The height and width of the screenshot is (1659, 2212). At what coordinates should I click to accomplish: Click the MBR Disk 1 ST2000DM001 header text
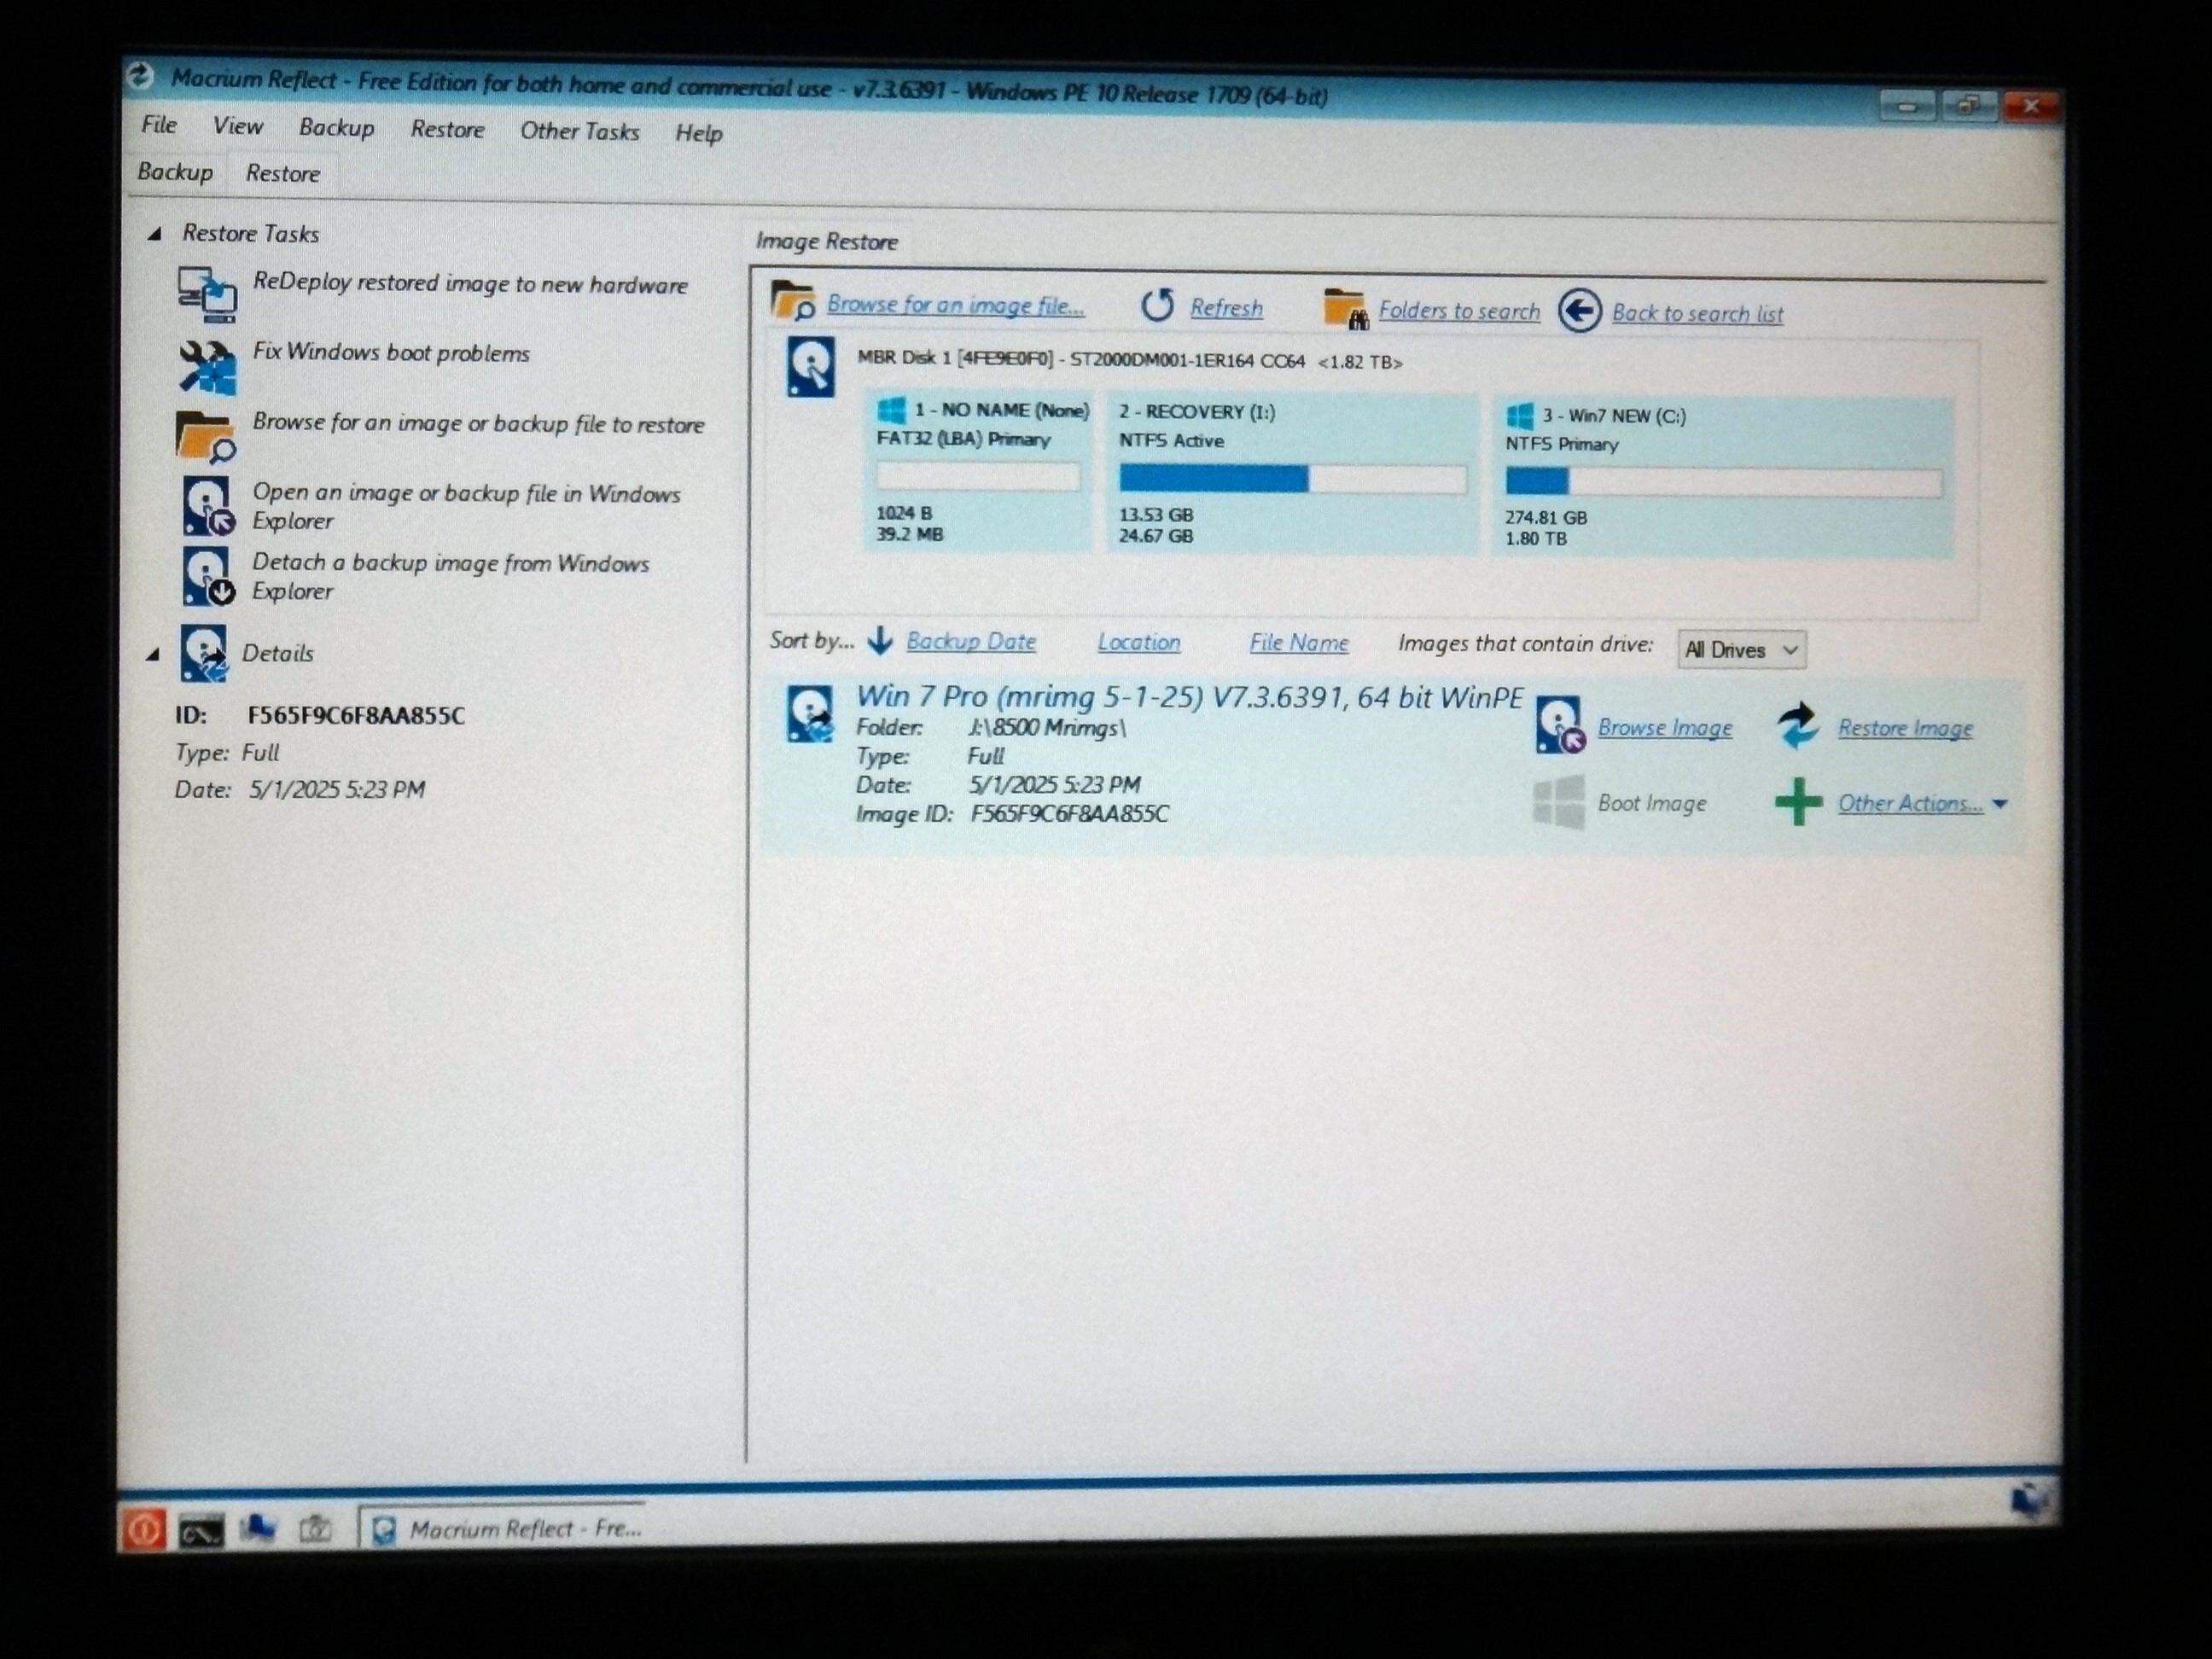[x=1130, y=360]
